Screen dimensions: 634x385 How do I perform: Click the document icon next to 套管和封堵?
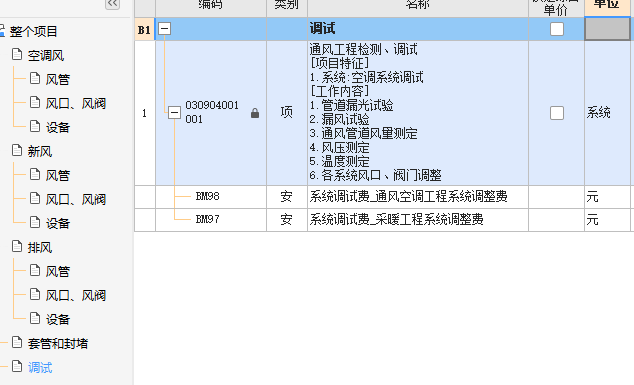[17, 343]
